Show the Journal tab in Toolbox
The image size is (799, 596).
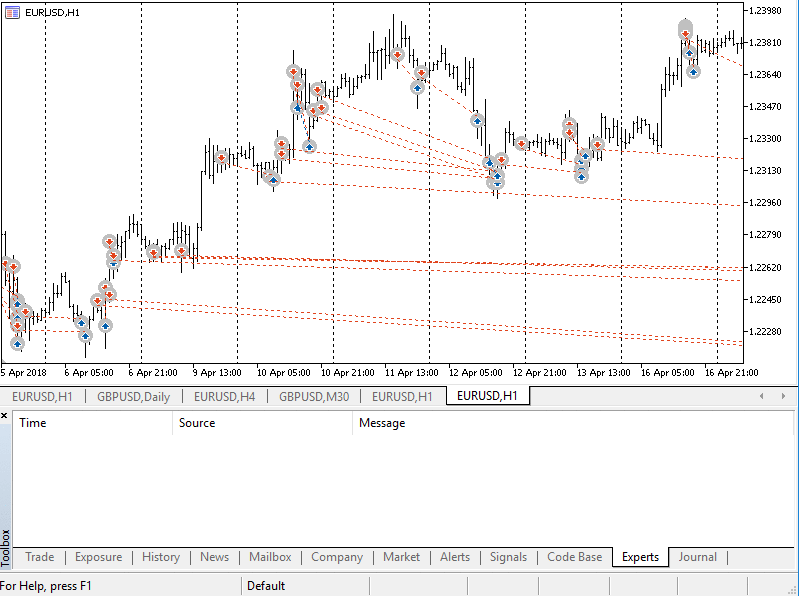[x=697, y=557]
